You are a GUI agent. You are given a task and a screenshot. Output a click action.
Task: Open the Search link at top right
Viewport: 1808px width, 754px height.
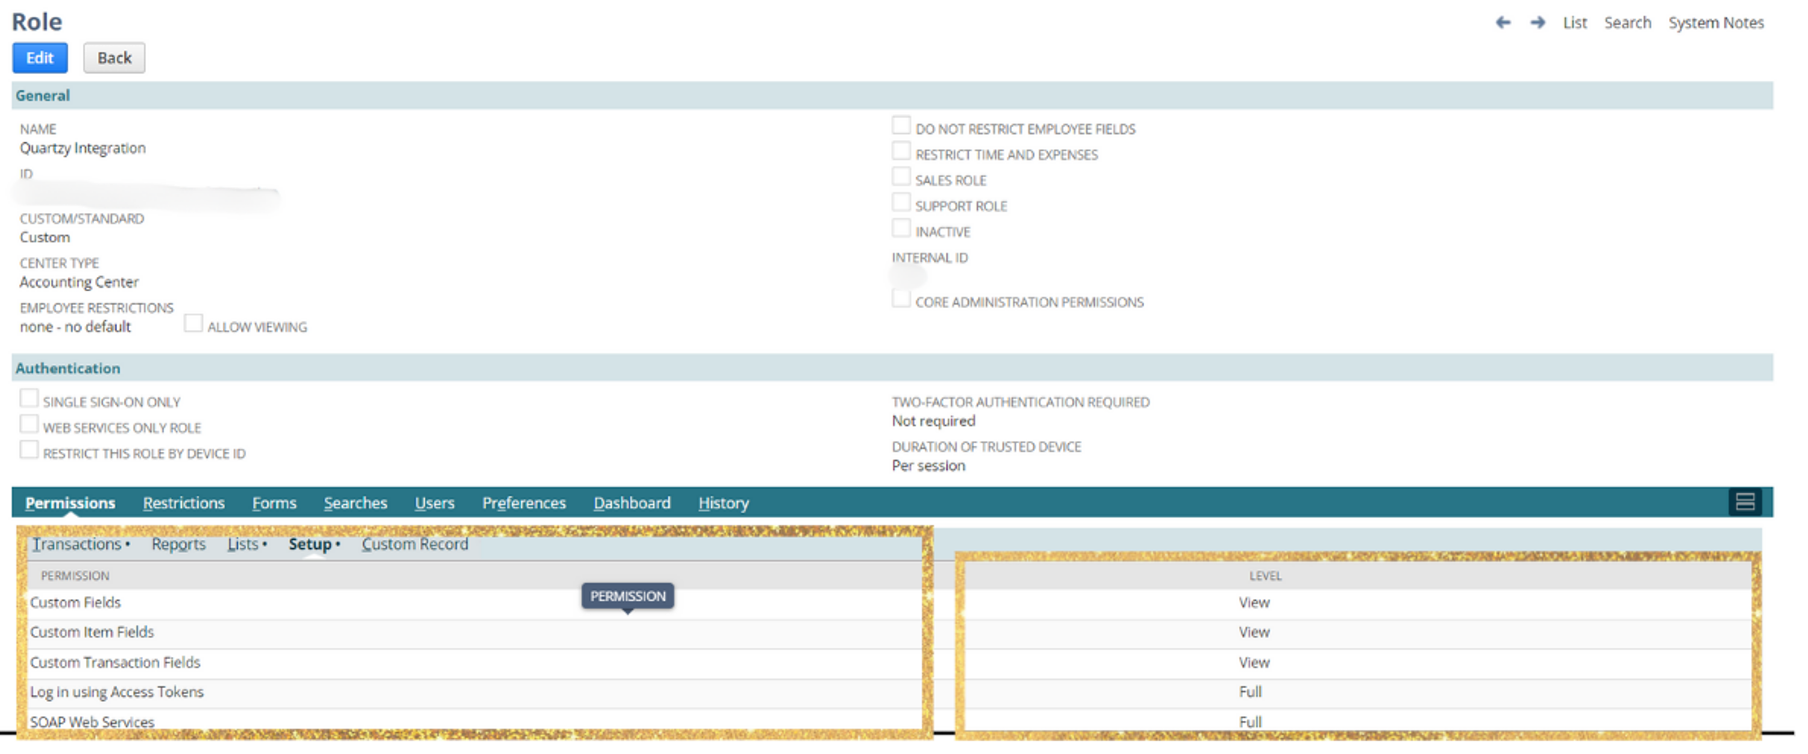1627,23
